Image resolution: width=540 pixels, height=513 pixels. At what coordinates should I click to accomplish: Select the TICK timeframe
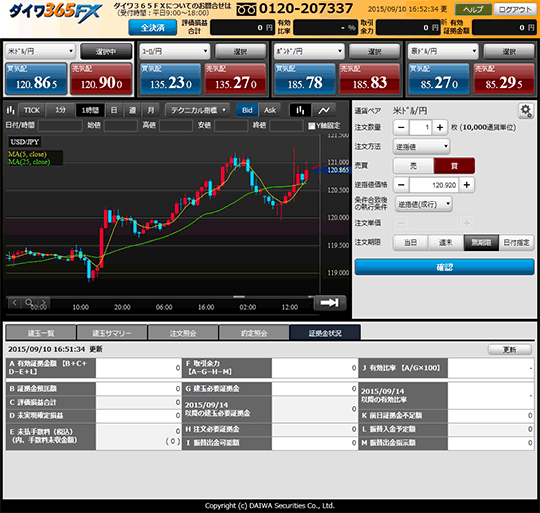(x=32, y=110)
